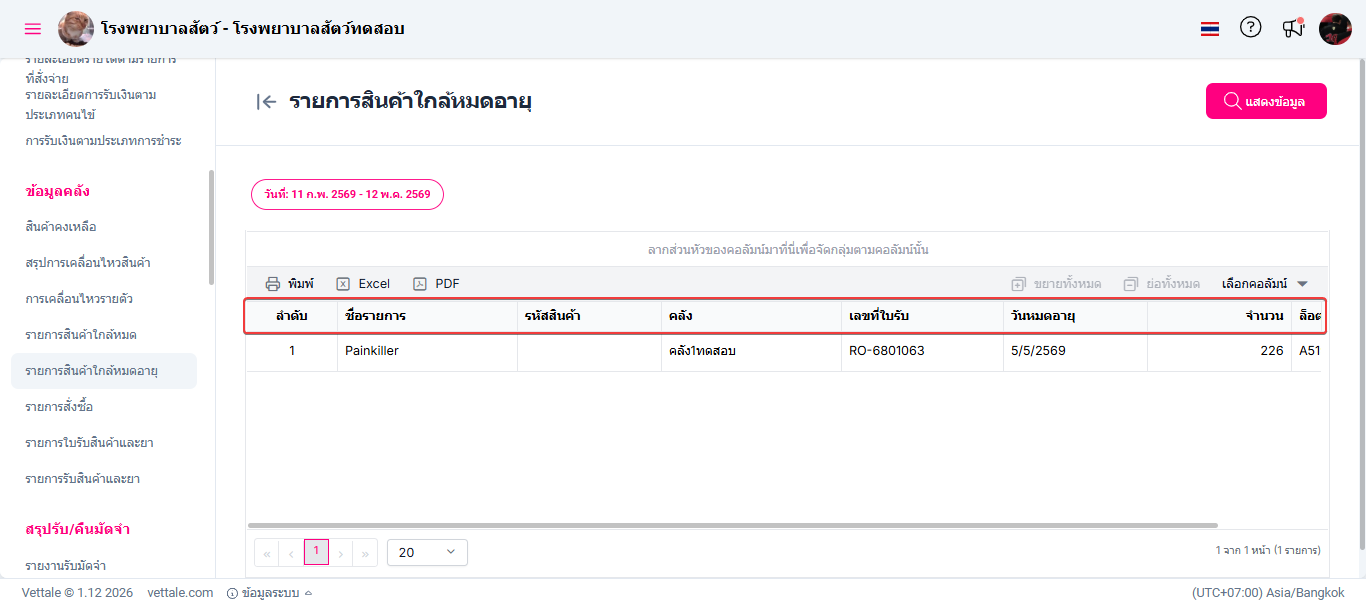Click the แสดงข้อมูล search button

point(1266,101)
